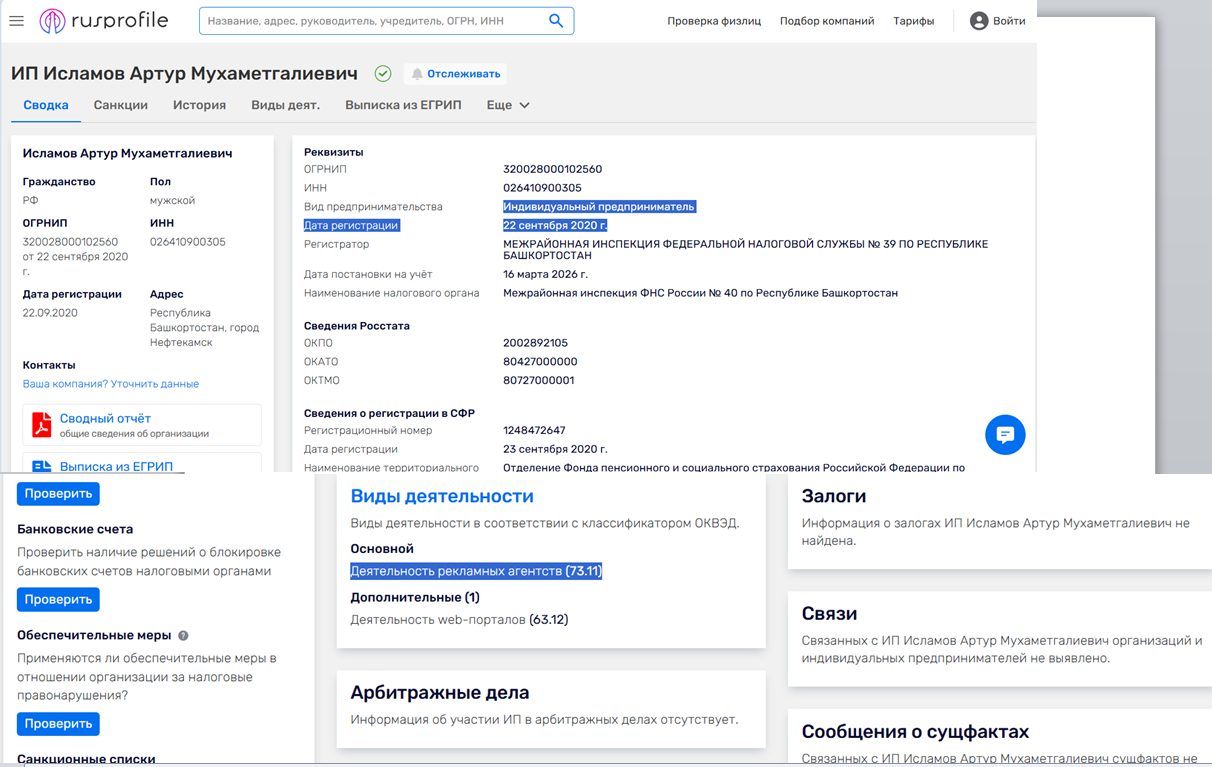Click the highlighted 22 сентября 2020 г. date

pos(555,226)
